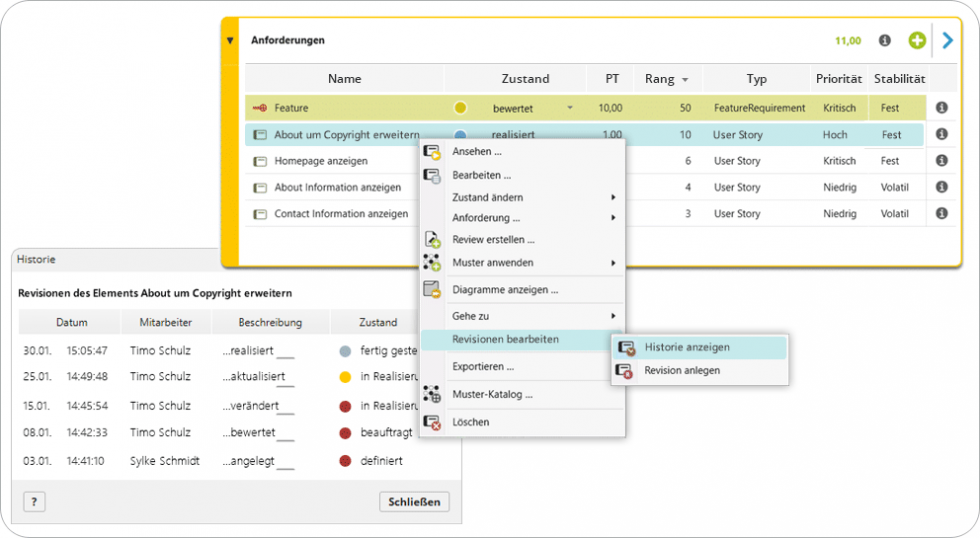Select the Contact Information anzeigen row name
The width and height of the screenshot is (980, 538).
tap(341, 214)
